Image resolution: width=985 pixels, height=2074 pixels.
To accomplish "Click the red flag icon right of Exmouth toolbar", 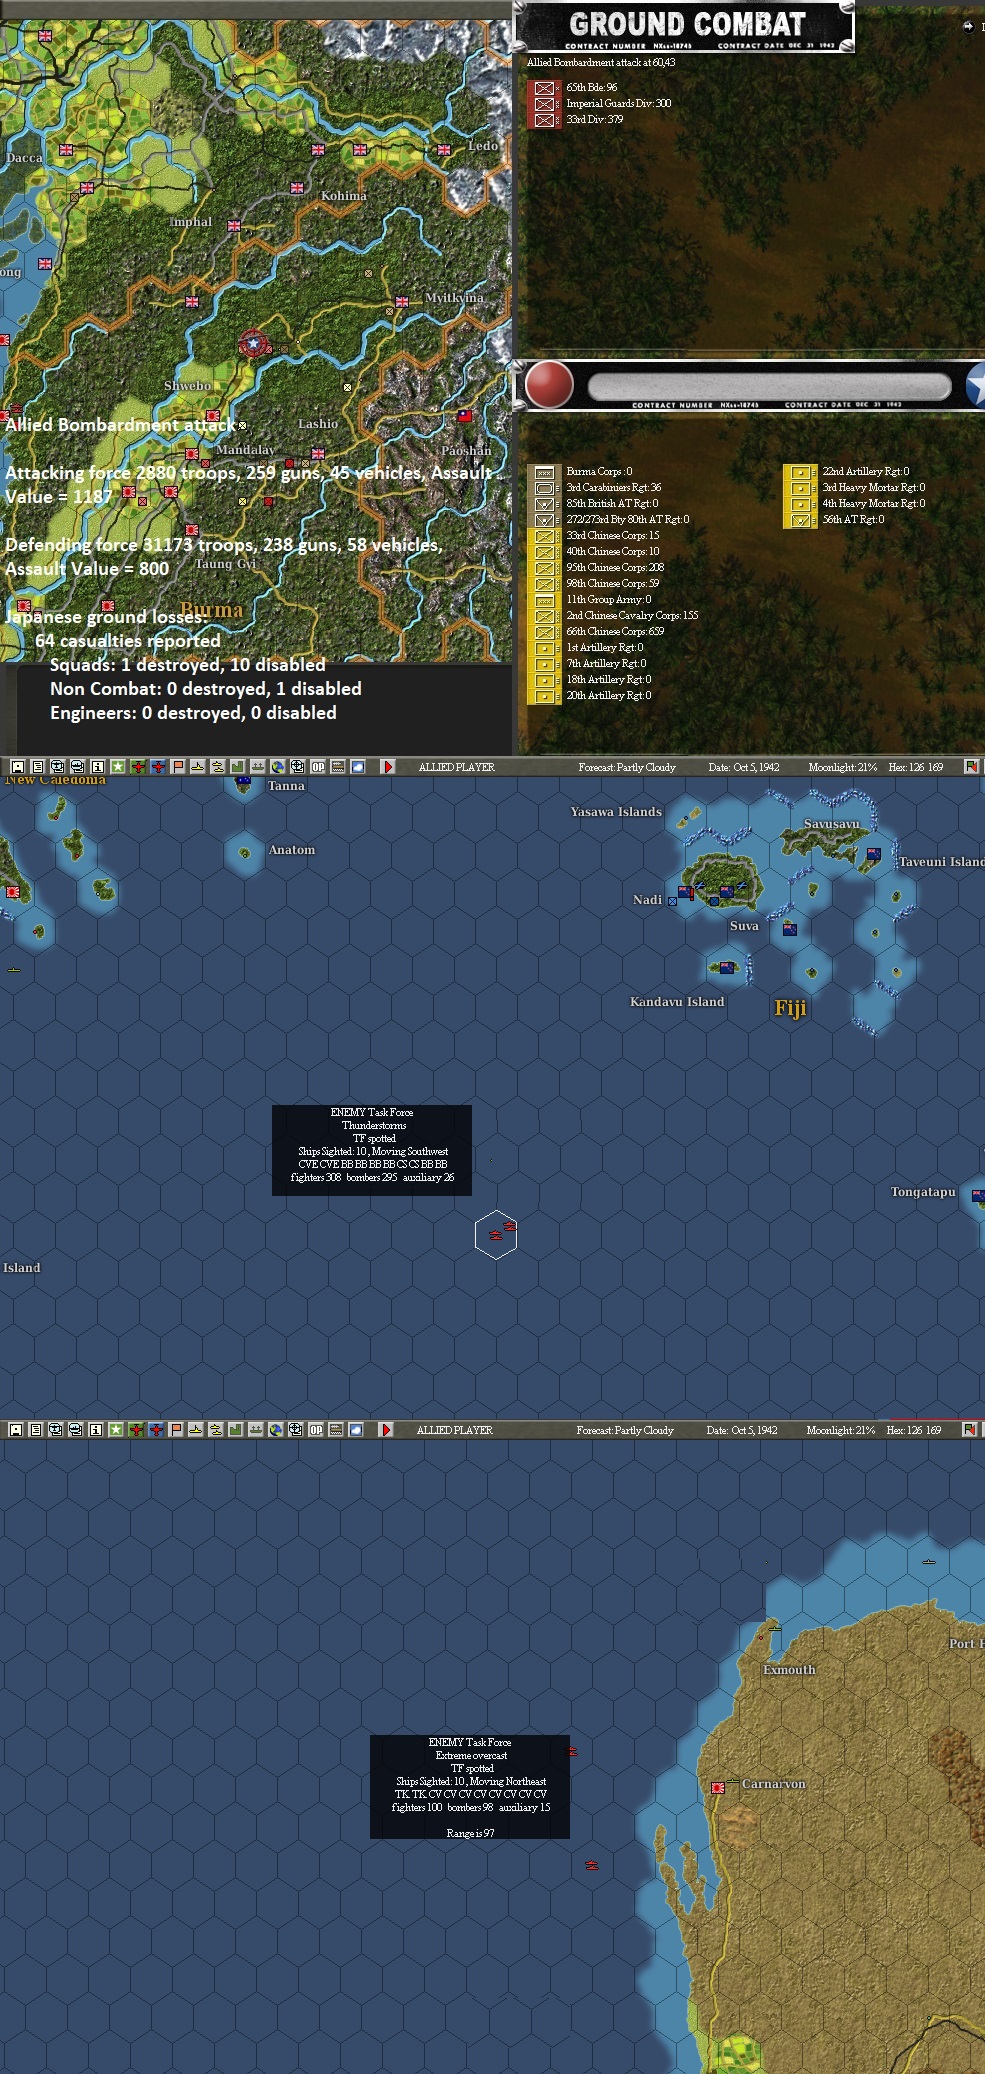I will 969,1430.
